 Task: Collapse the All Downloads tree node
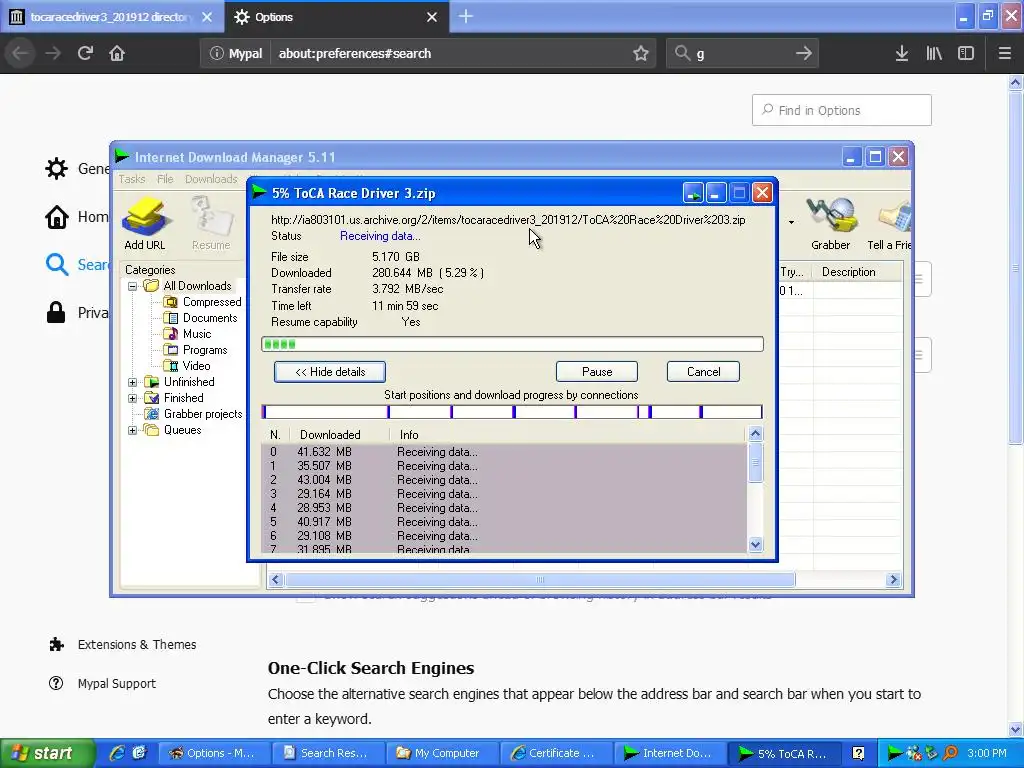click(133, 286)
